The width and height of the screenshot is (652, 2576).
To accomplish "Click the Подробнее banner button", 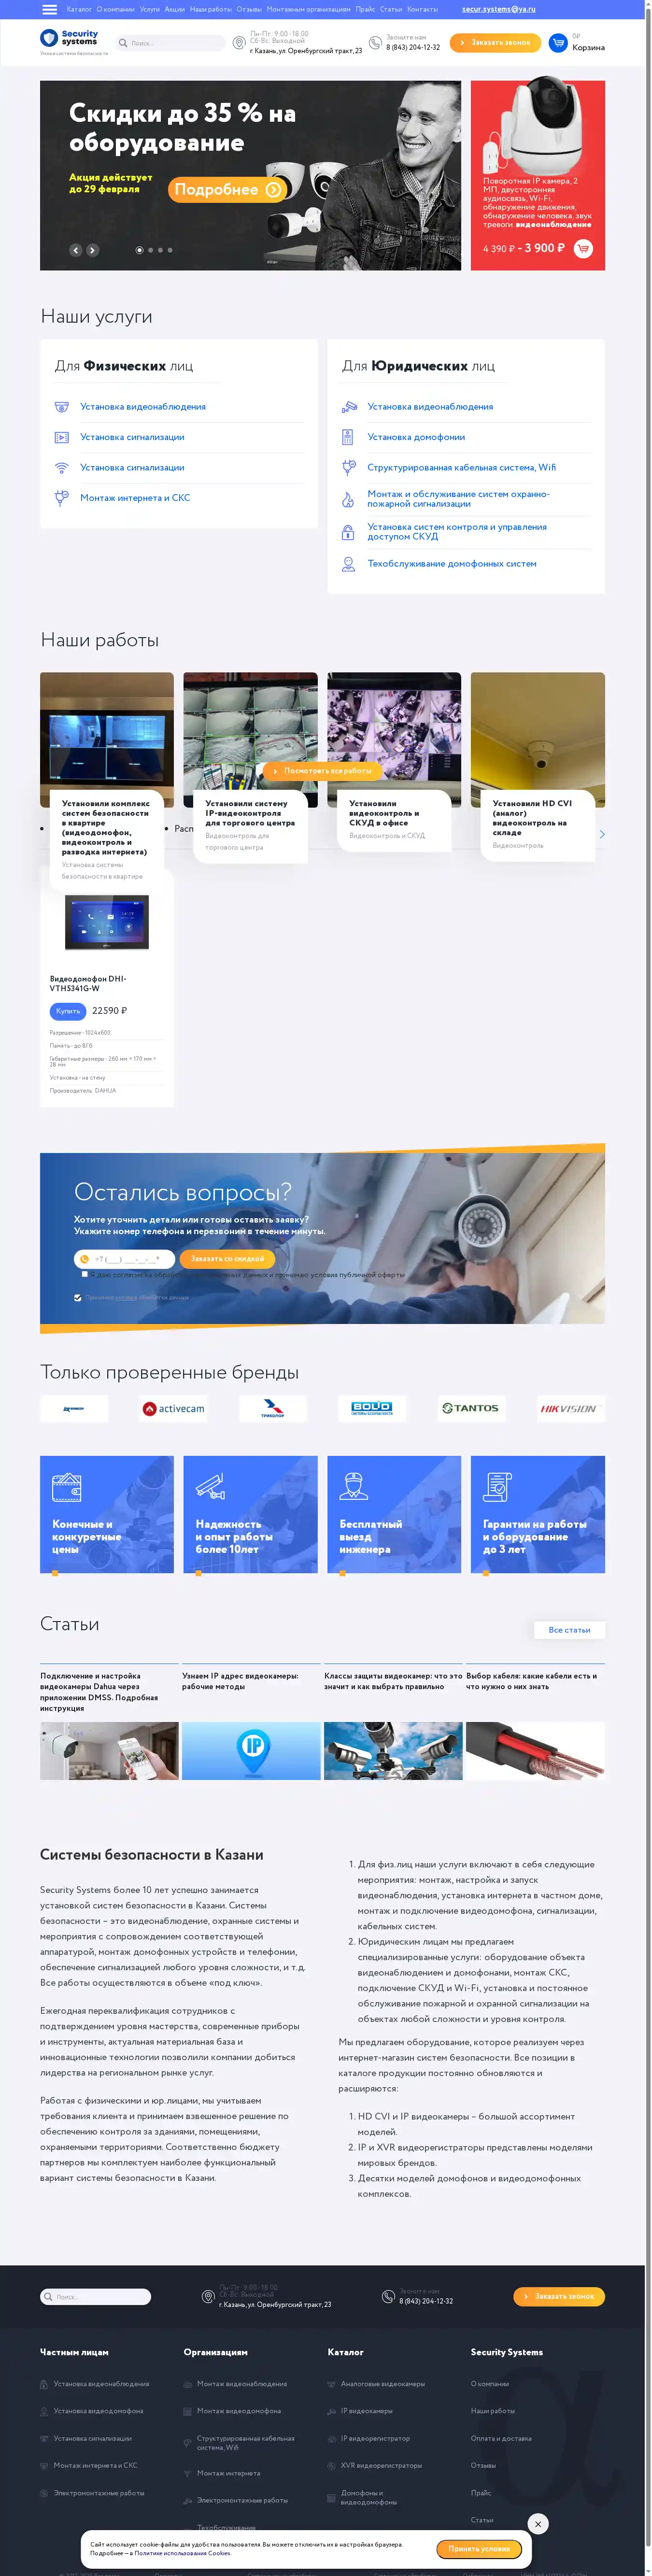I will pos(227,189).
